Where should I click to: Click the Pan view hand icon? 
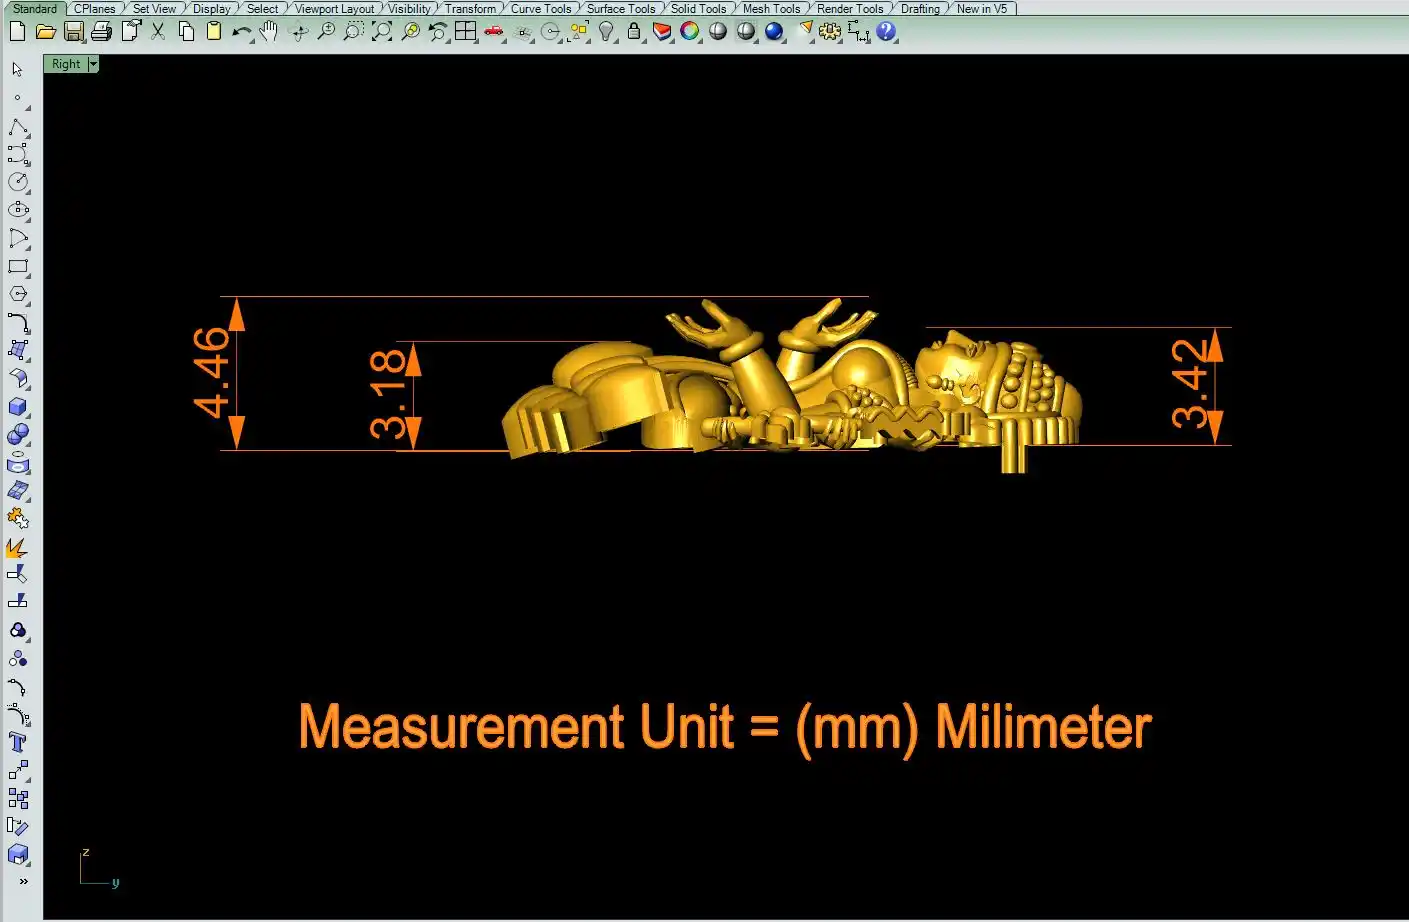click(268, 32)
